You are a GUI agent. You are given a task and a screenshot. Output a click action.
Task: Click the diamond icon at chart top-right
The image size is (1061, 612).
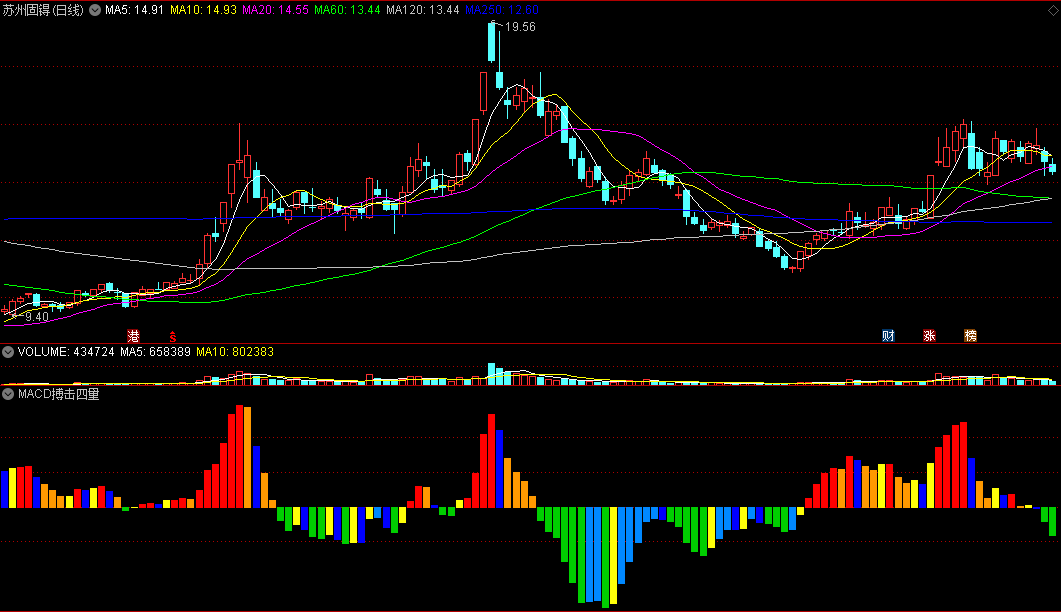[x=1053, y=10]
